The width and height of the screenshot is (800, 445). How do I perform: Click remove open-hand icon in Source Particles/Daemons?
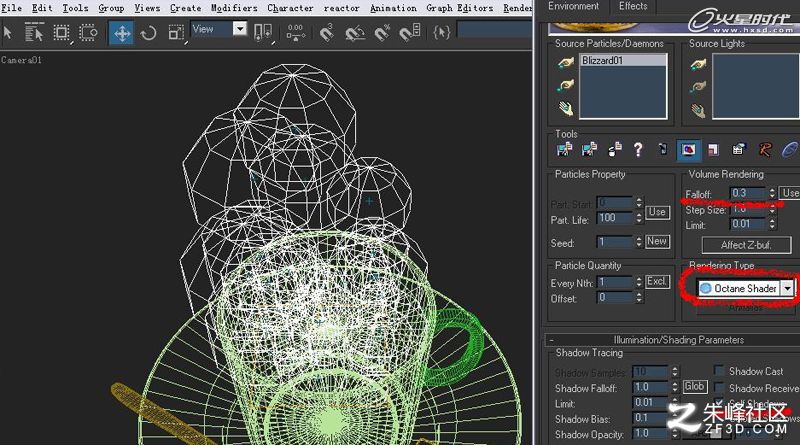(565, 108)
